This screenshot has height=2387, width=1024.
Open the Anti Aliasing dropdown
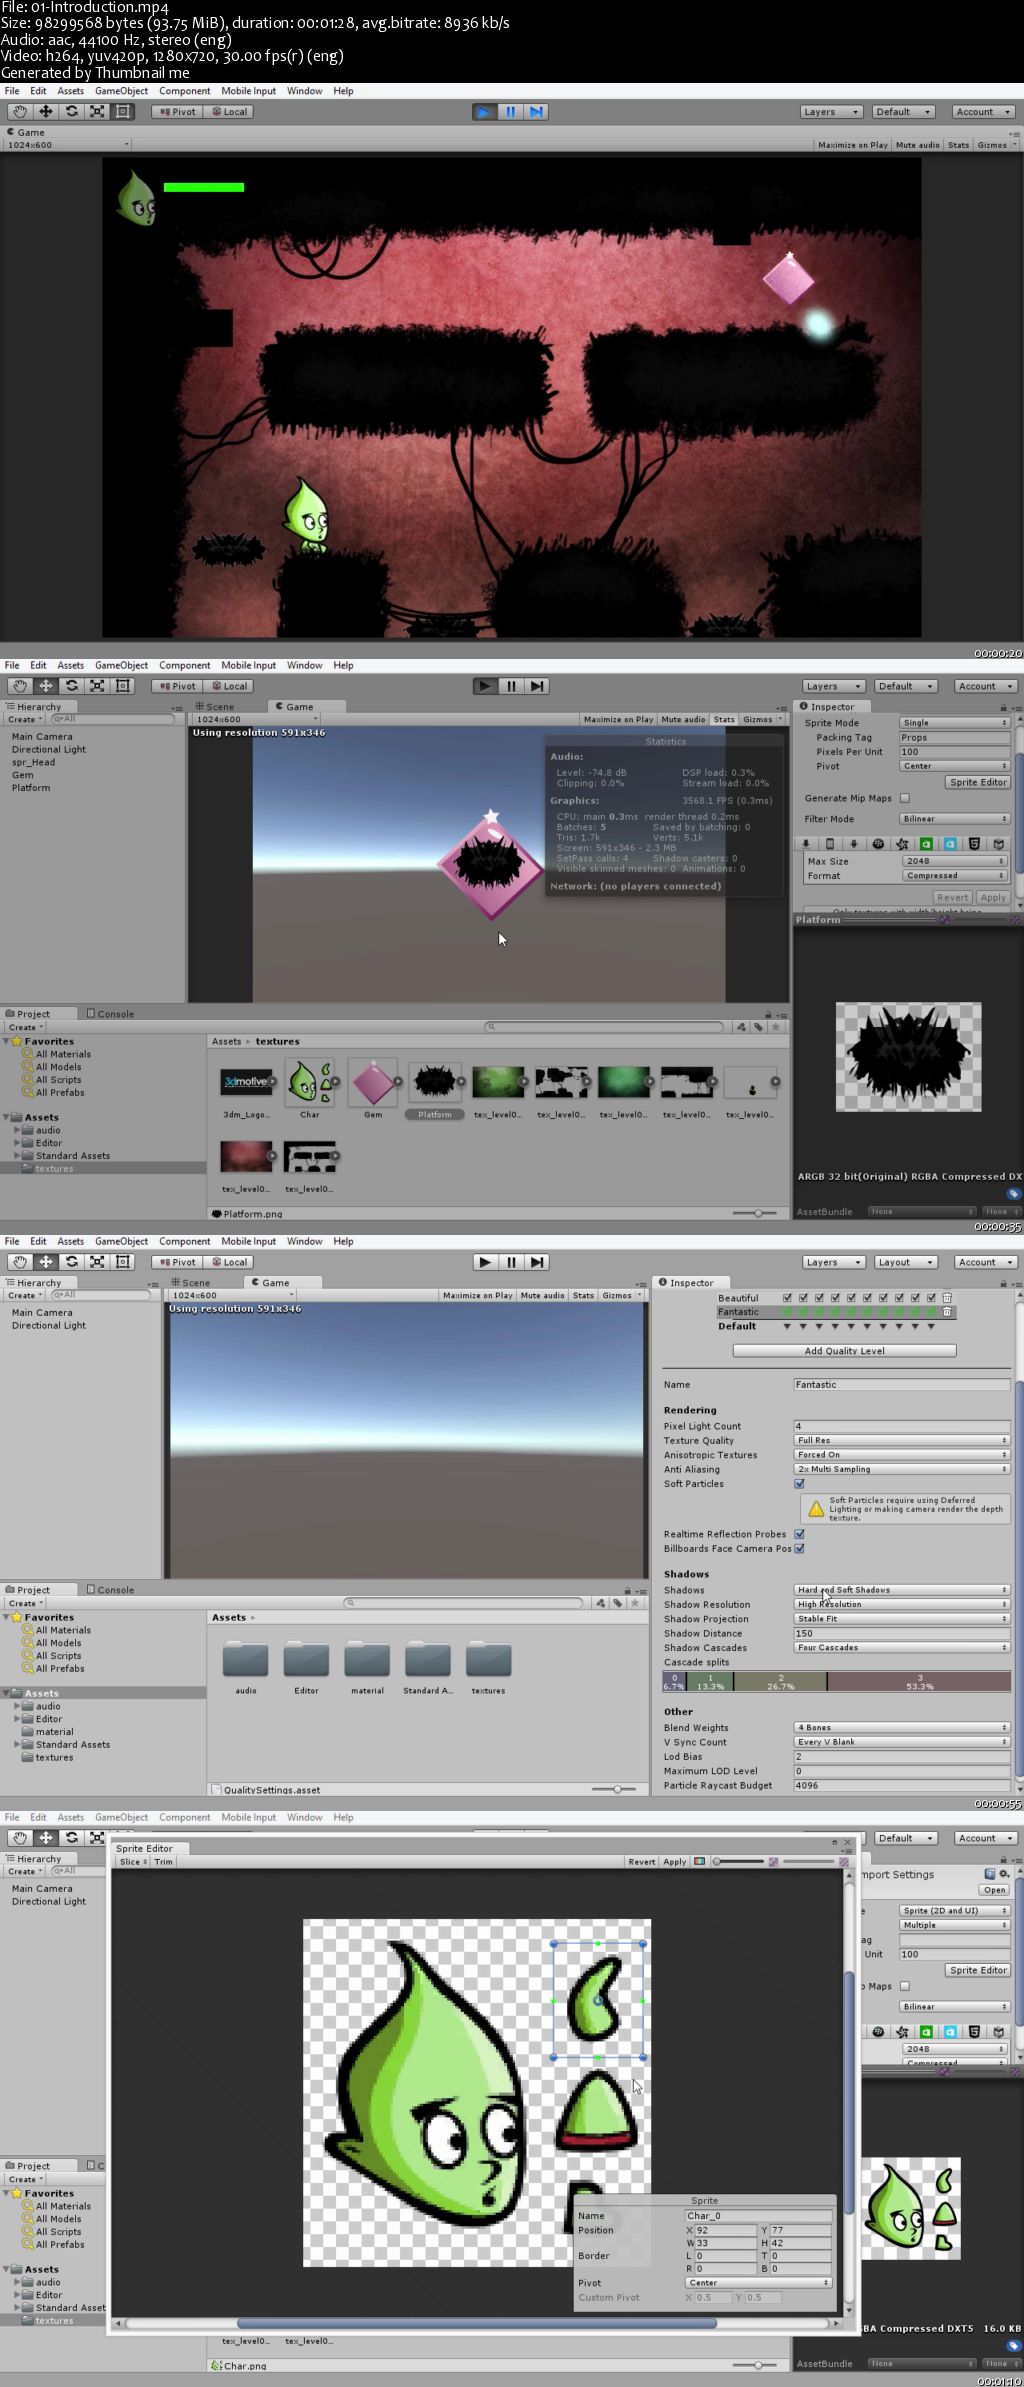coord(902,1469)
